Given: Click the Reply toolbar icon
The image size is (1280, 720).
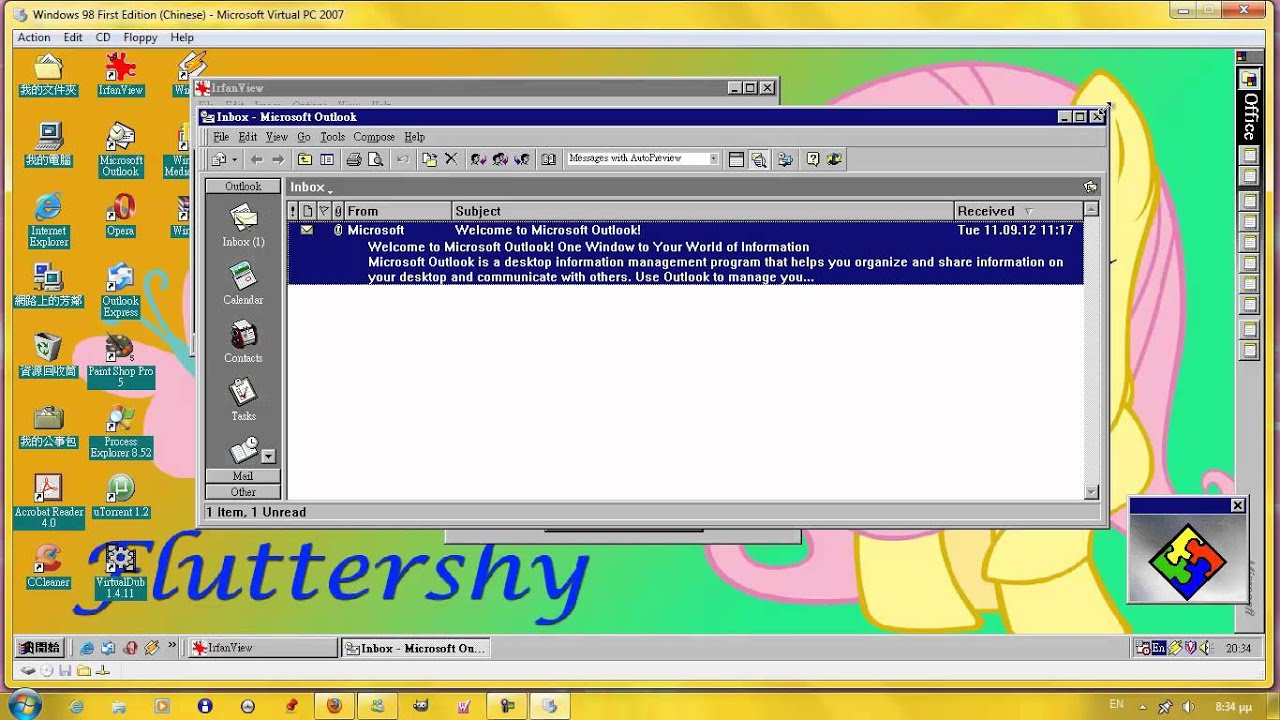Looking at the screenshot, I should coord(478,159).
